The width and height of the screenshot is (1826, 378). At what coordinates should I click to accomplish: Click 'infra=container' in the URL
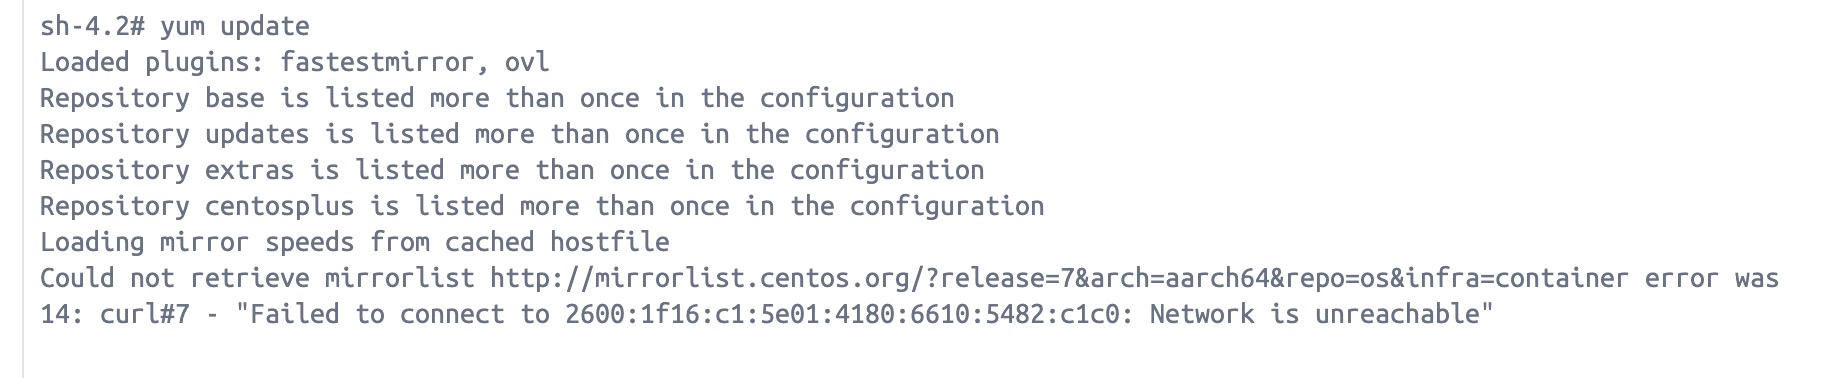1517,278
